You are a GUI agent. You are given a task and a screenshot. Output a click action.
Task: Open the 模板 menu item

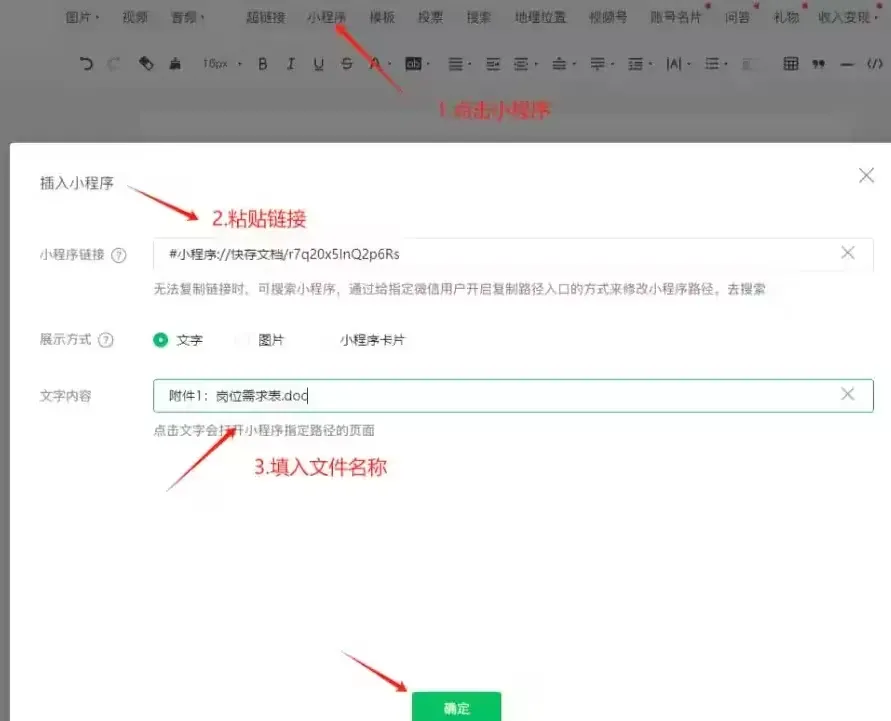point(382,18)
